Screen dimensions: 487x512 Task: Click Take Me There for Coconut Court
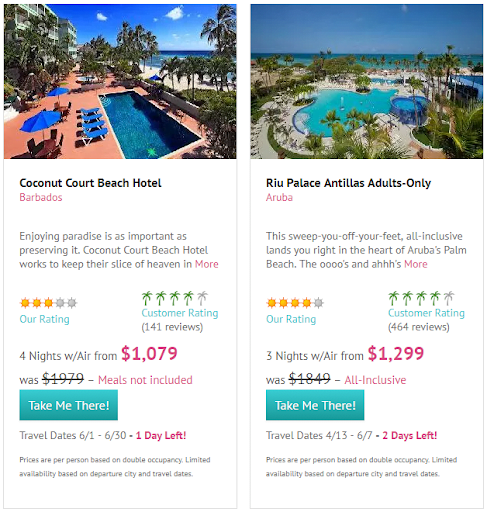[69, 405]
